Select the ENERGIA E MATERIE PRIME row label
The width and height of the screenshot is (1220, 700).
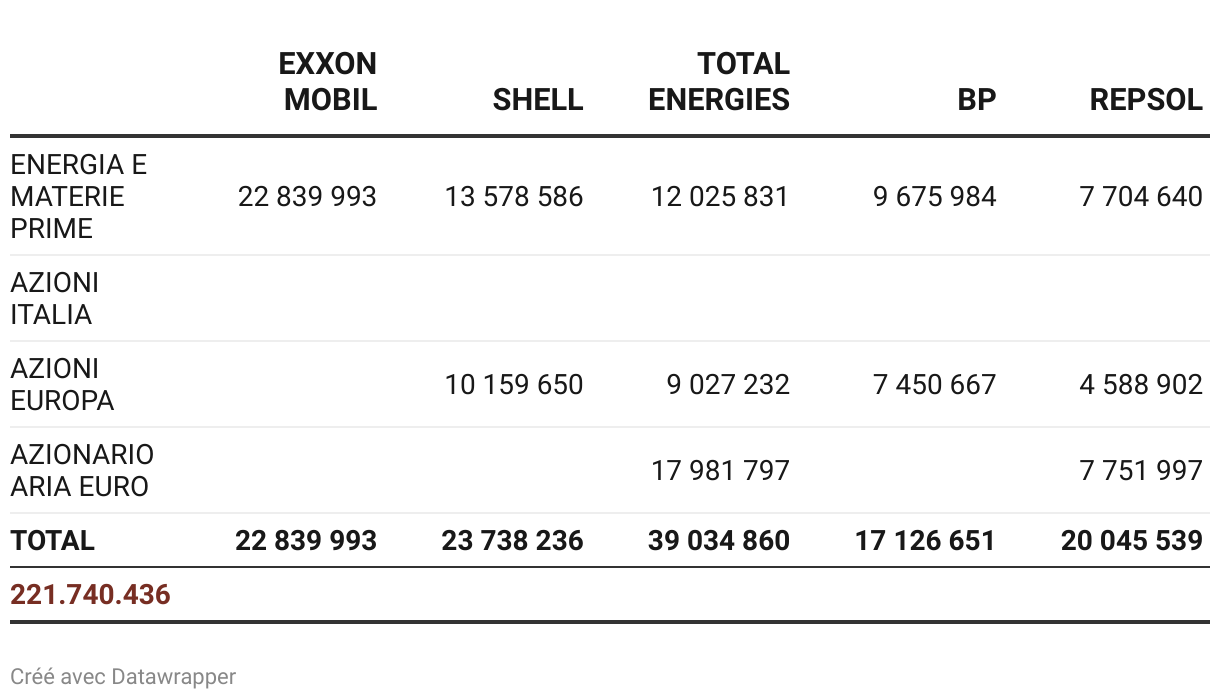click(78, 196)
